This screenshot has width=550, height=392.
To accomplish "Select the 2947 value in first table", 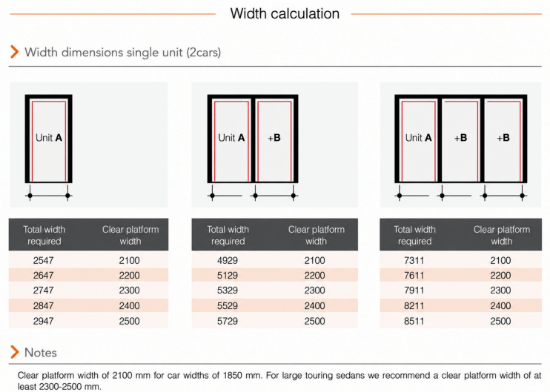I will pyautogui.click(x=43, y=321).
